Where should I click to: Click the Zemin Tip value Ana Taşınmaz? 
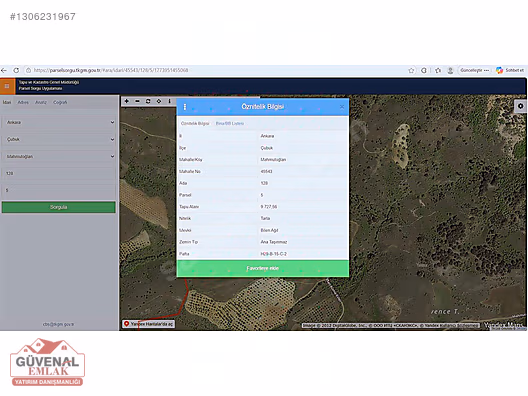click(274, 242)
